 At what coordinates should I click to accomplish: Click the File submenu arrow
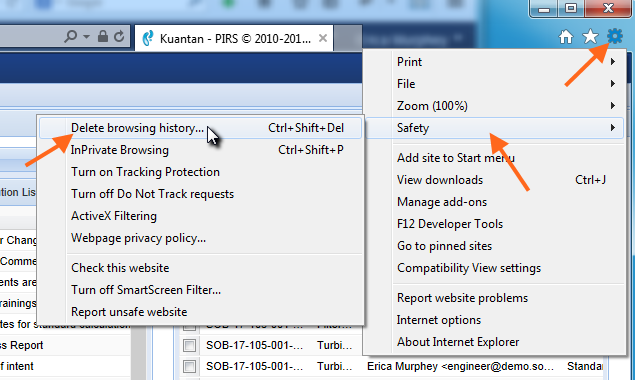click(x=613, y=83)
